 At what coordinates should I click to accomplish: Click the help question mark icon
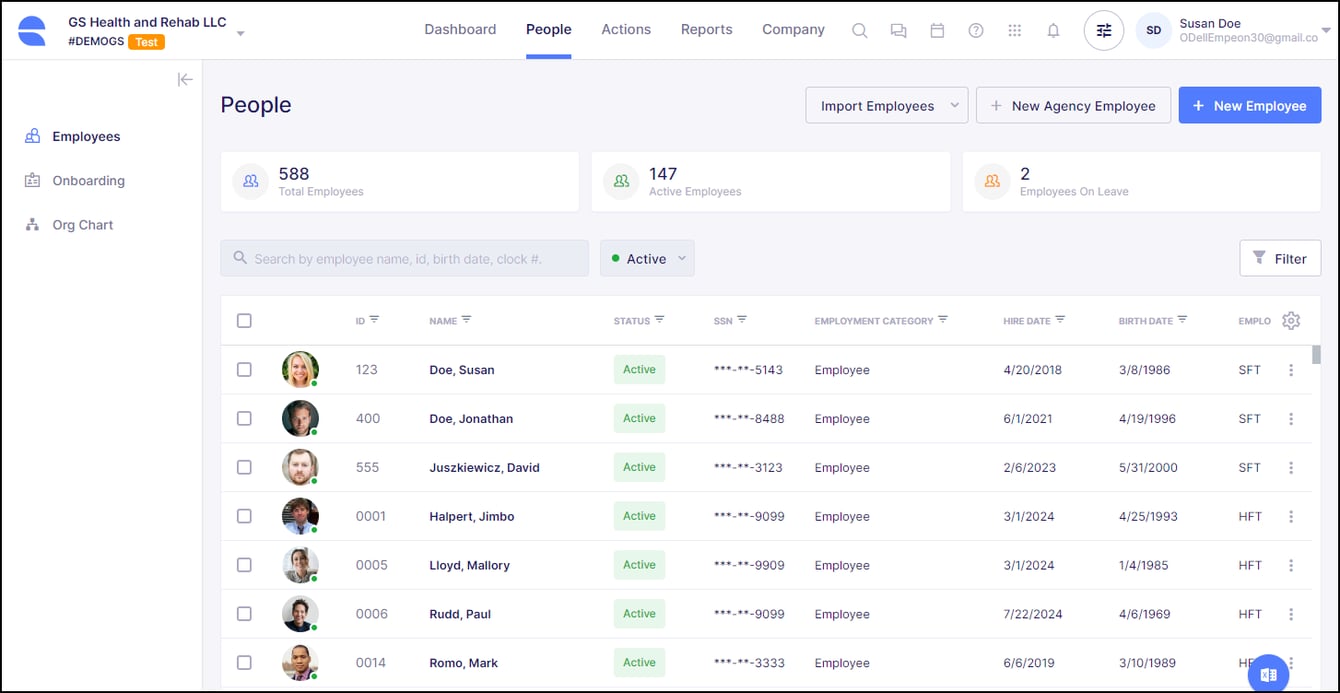click(976, 30)
